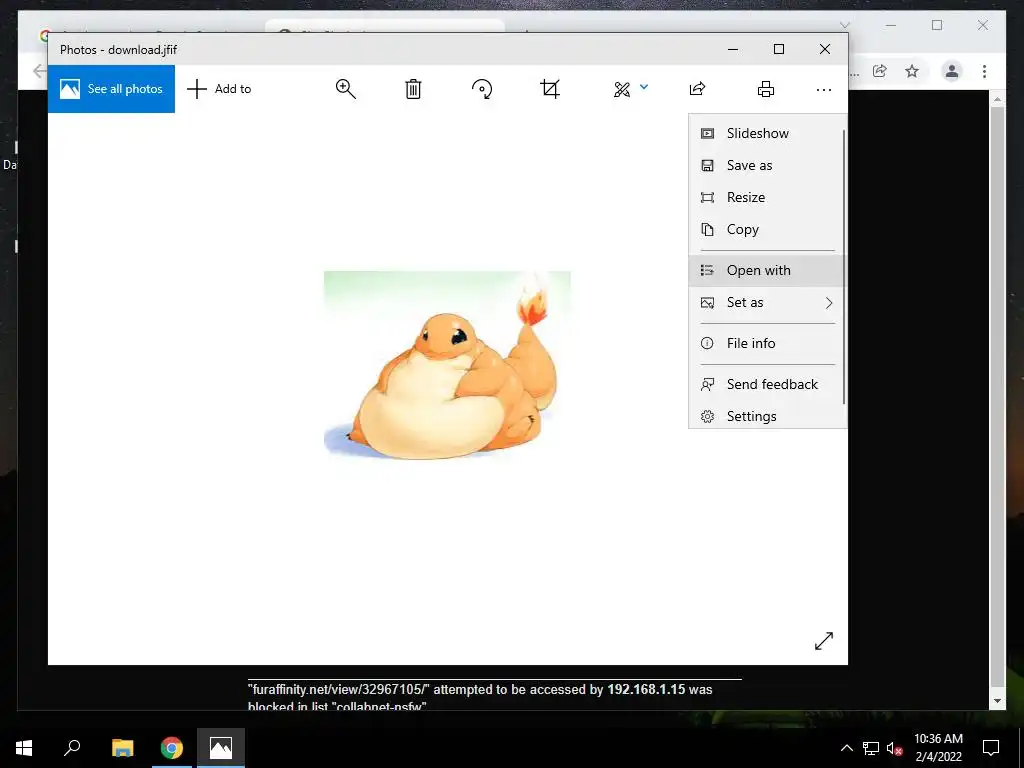Open the Set as submenu
1024x768 pixels.
pyautogui.click(x=767, y=302)
